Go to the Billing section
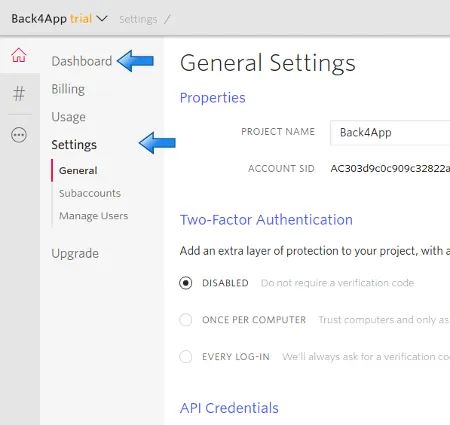Image resolution: width=450 pixels, height=425 pixels. click(68, 89)
